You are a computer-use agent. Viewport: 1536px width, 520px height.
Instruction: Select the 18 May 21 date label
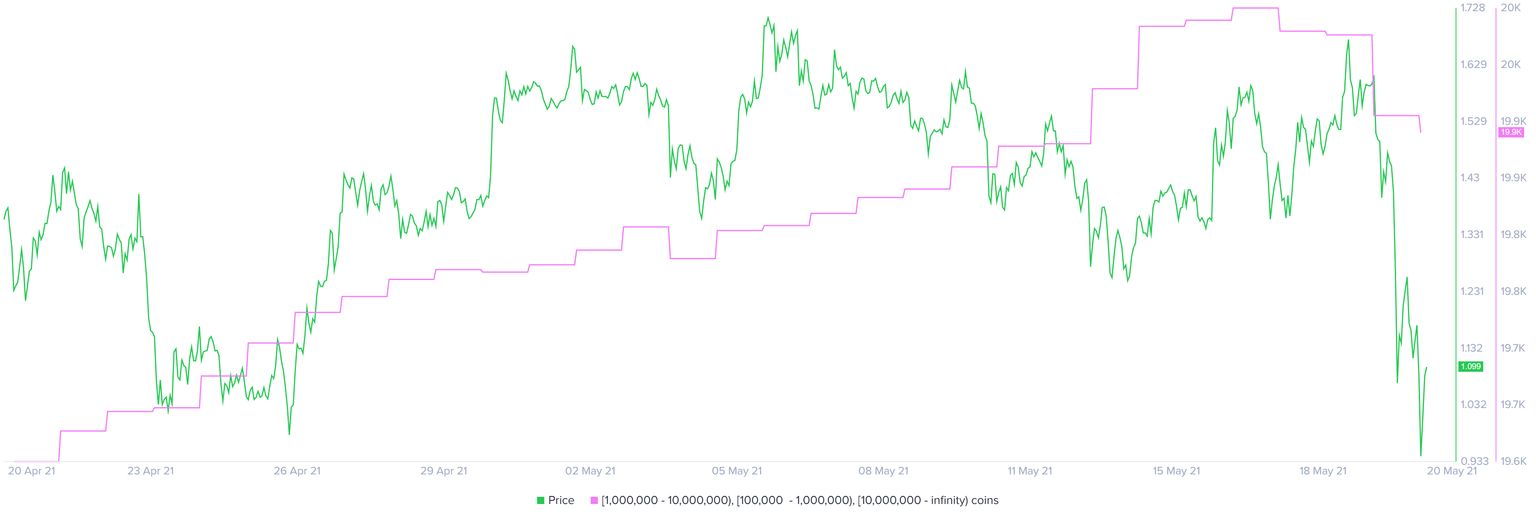[x=1324, y=470]
